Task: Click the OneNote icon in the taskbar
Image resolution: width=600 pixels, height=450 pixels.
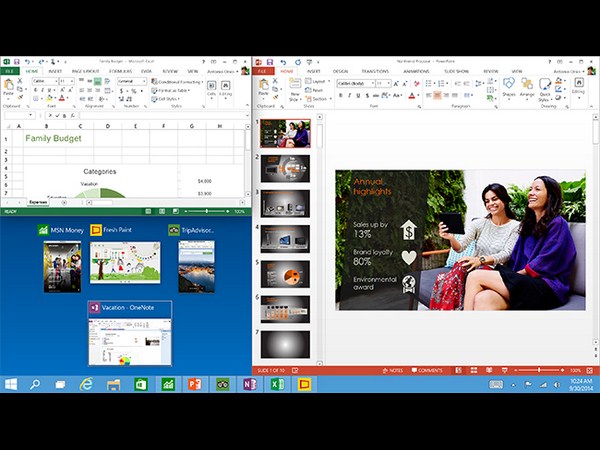Action: tap(249, 384)
